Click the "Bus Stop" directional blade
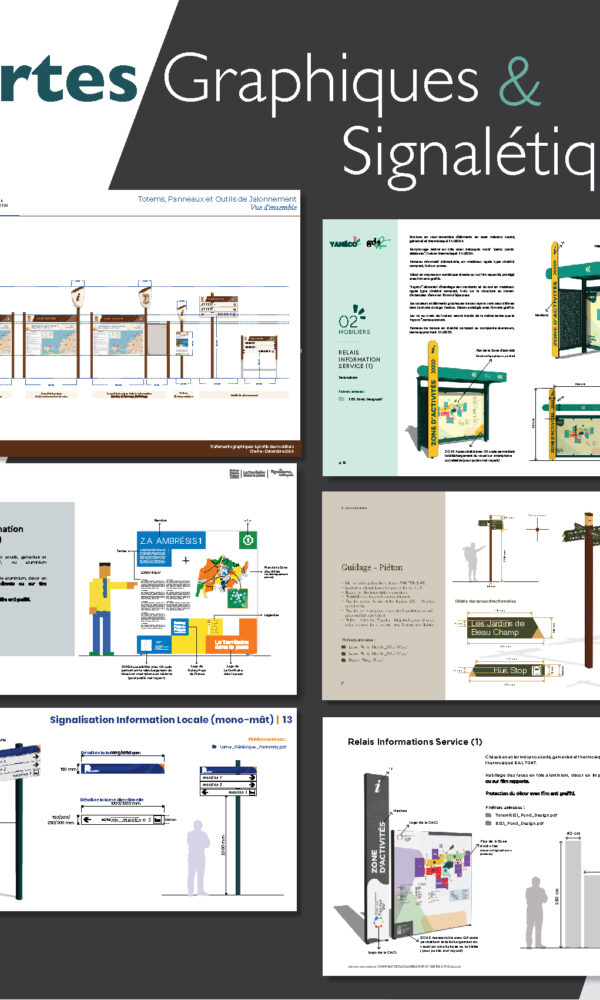This screenshot has height=1000, width=600. pos(507,670)
